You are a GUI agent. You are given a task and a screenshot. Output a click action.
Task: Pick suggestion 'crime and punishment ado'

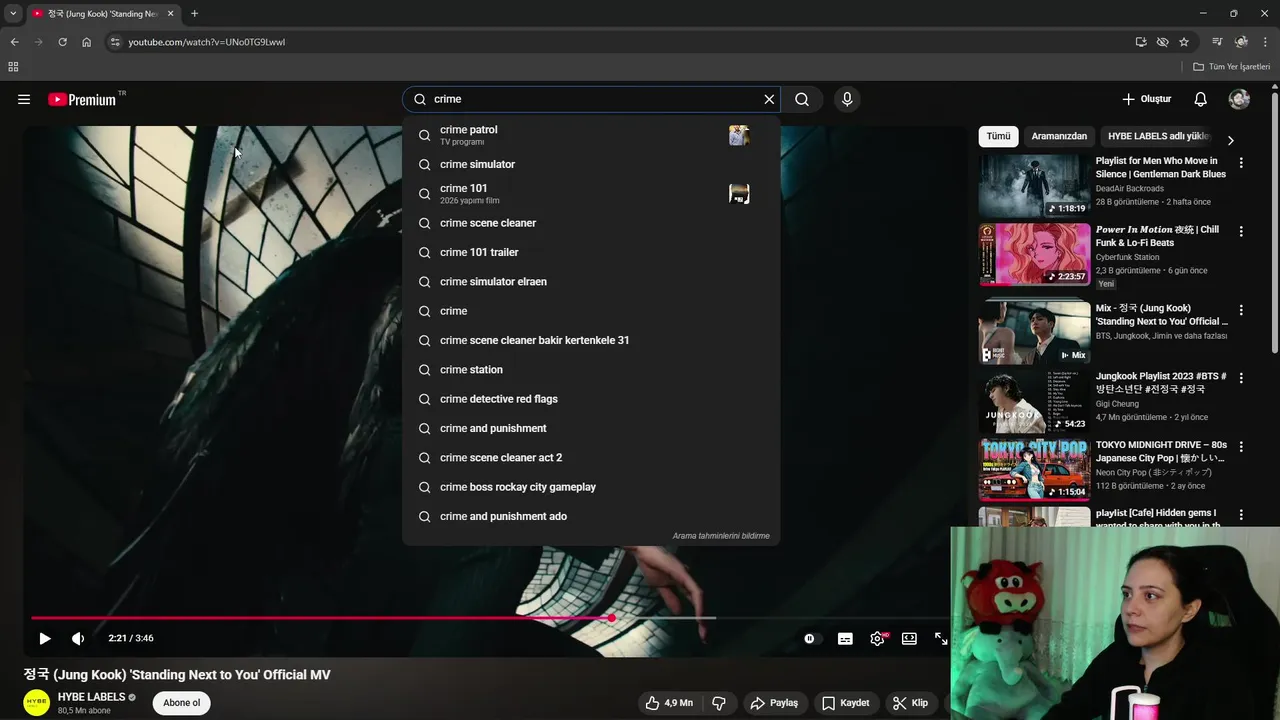pyautogui.click(x=591, y=516)
